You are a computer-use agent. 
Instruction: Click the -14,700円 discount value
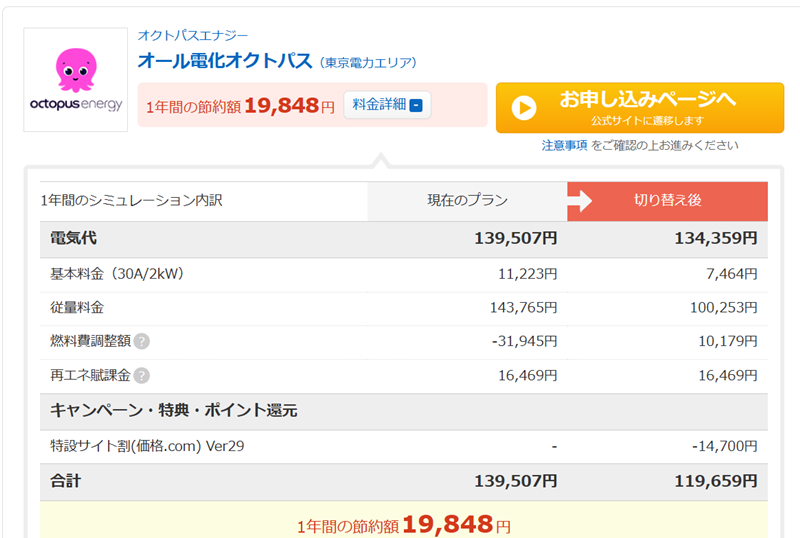[x=724, y=446]
